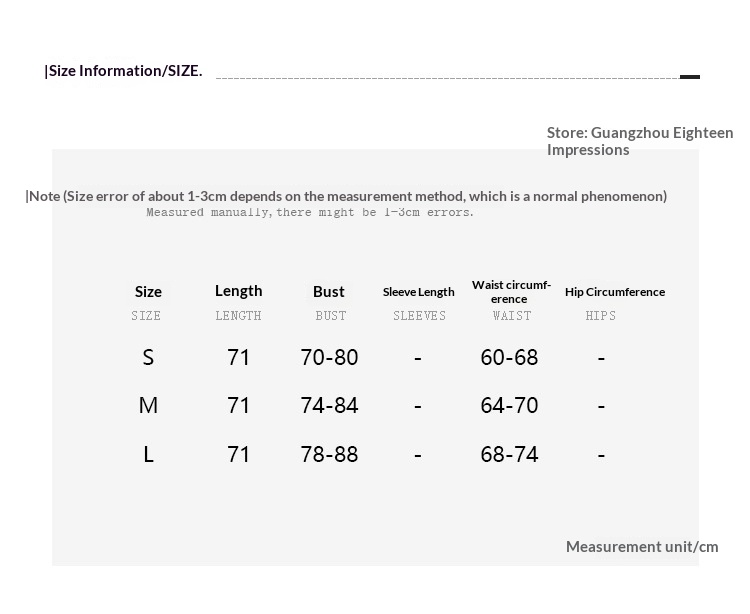The height and width of the screenshot is (614, 750).
Task: Click the 74-84 bust value
Action: click(329, 405)
